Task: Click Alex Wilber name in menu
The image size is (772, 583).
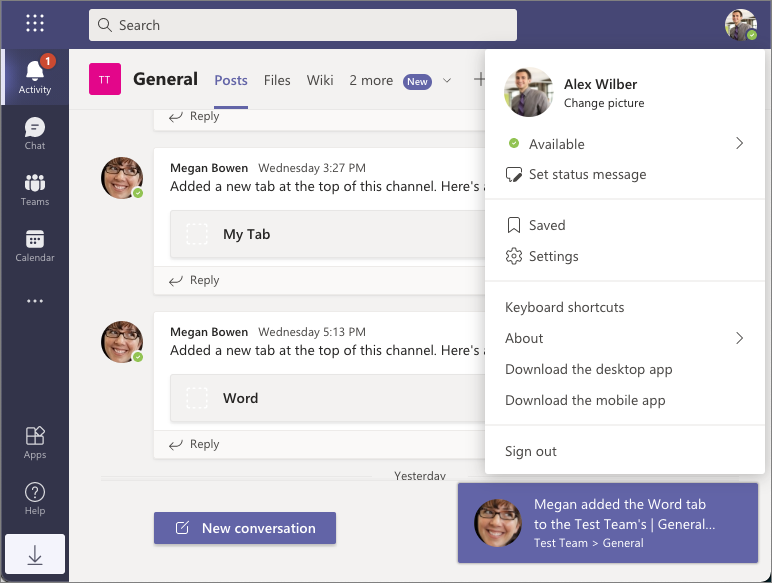Action: (x=600, y=84)
